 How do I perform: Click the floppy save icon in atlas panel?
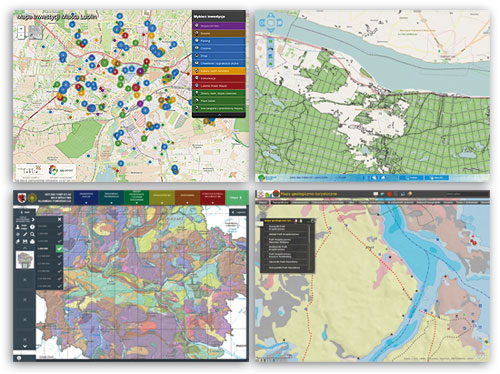coord(25,242)
